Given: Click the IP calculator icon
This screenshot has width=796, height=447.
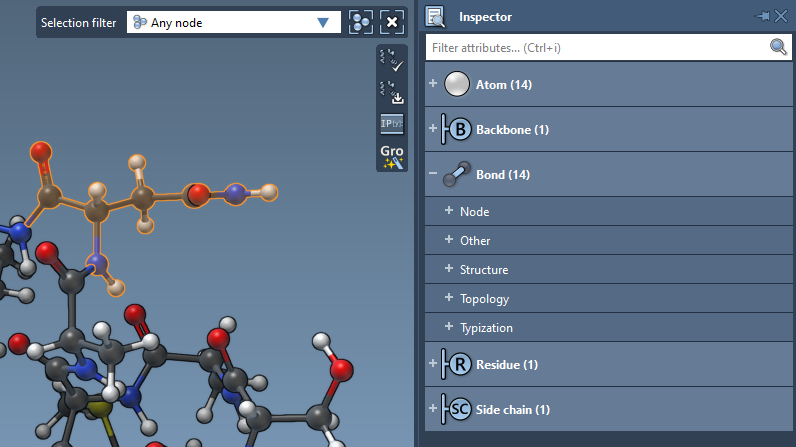Looking at the screenshot, I should click(x=391, y=123).
